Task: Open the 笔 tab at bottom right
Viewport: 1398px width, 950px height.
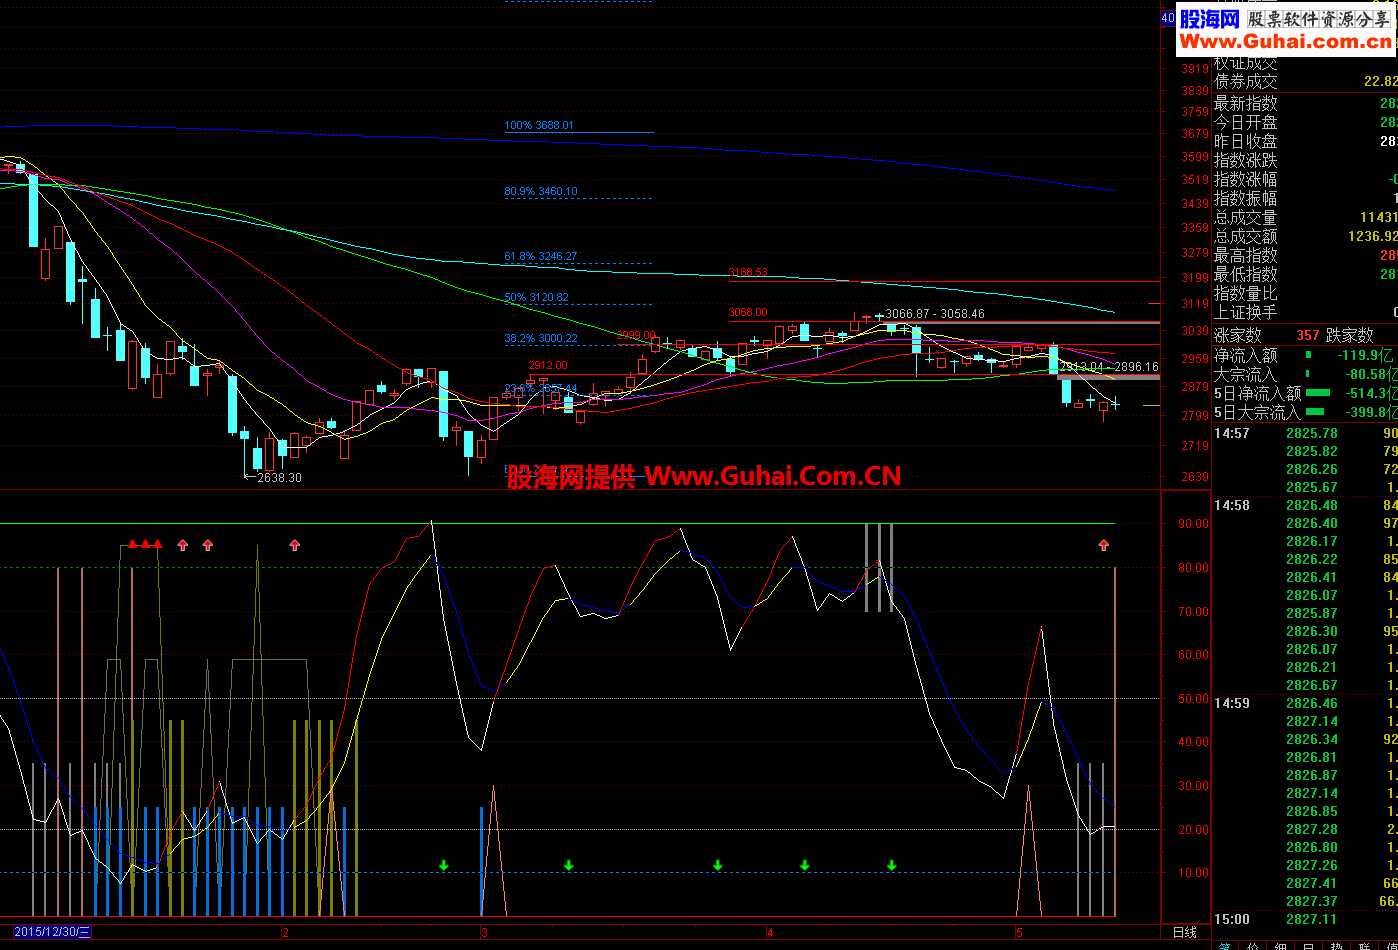Action: [x=1224, y=944]
